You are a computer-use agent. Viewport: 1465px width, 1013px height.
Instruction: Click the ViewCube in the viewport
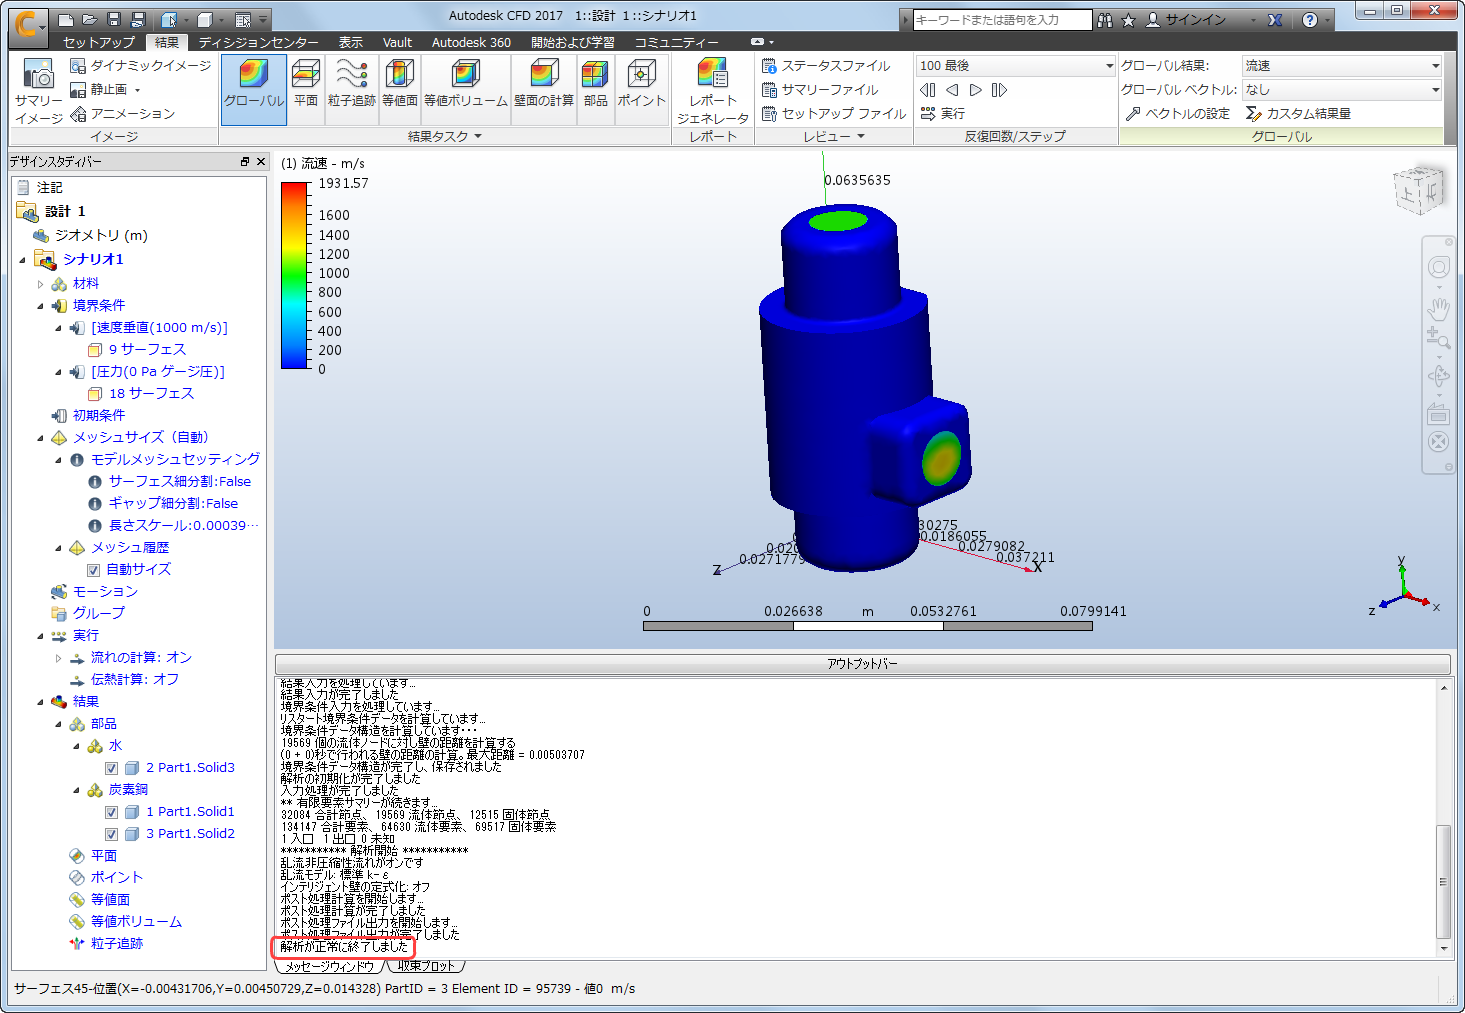tap(1419, 189)
